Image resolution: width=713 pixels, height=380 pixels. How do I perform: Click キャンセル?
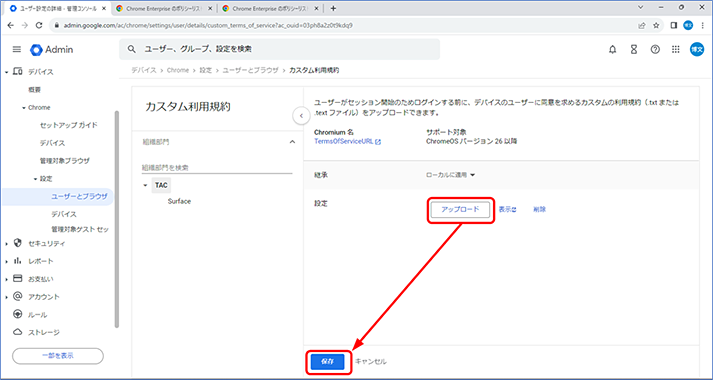point(371,362)
